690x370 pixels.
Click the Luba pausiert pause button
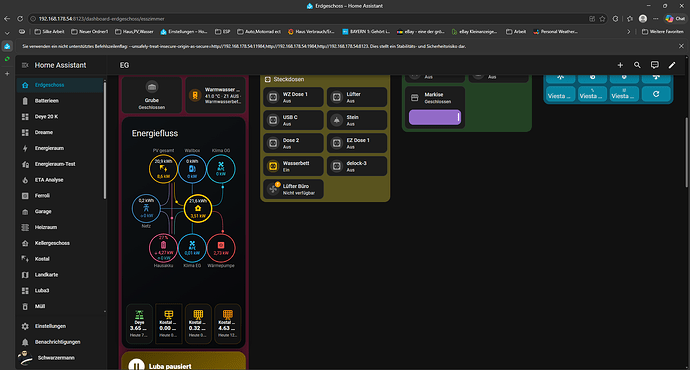(136, 366)
